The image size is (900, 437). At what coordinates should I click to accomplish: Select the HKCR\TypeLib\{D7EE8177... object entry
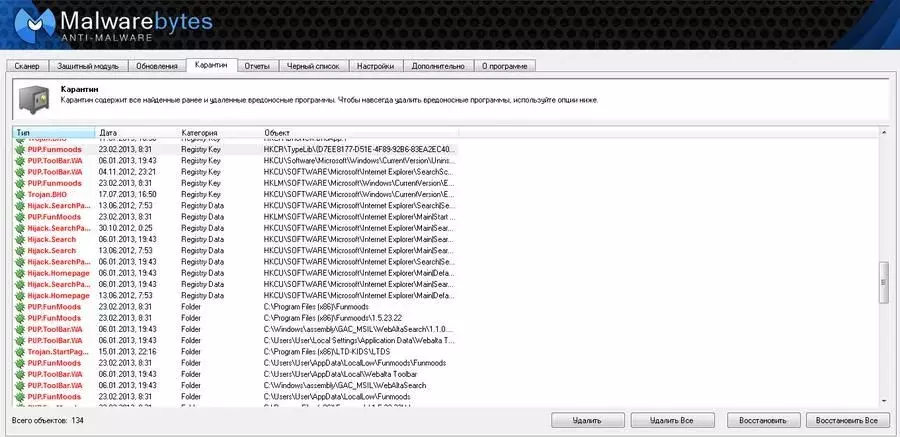tap(360, 149)
